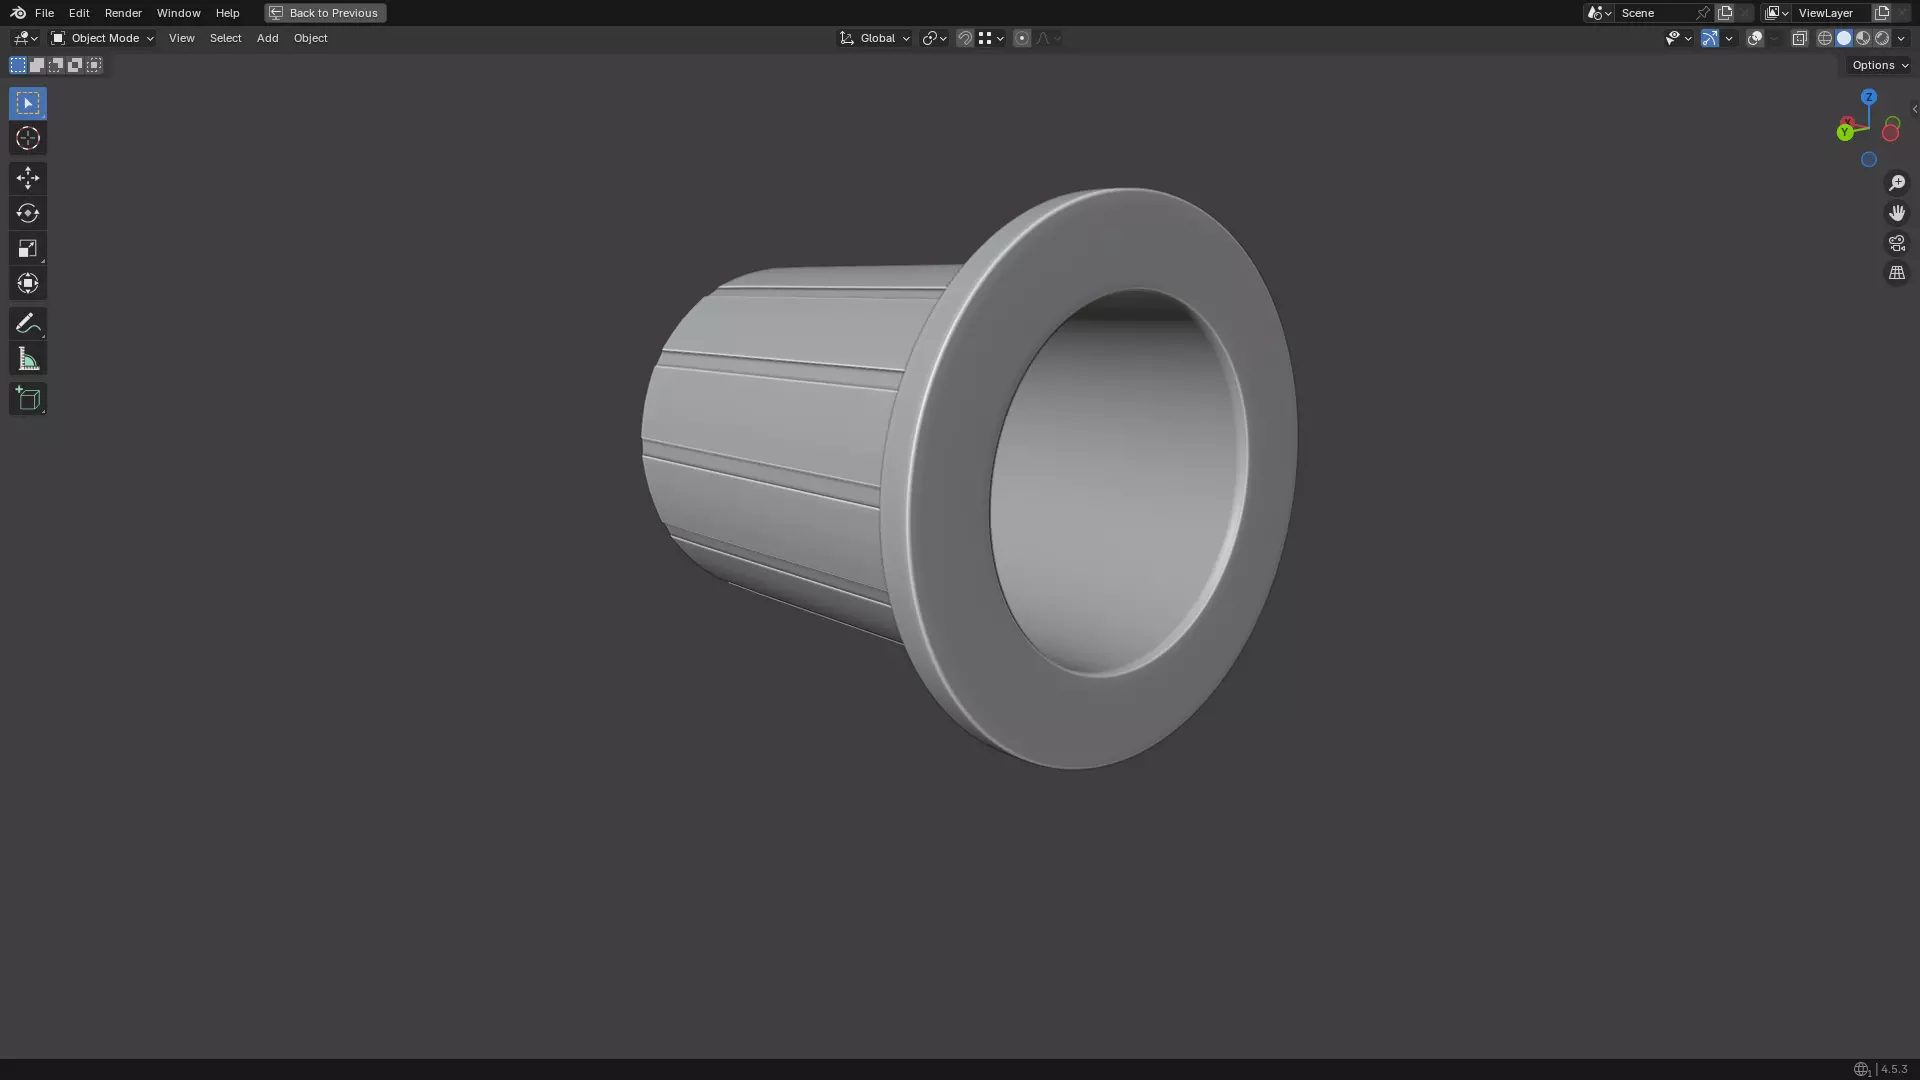The image size is (1920, 1080).
Task: Pin the scene to workspace
Action: pos(1703,13)
